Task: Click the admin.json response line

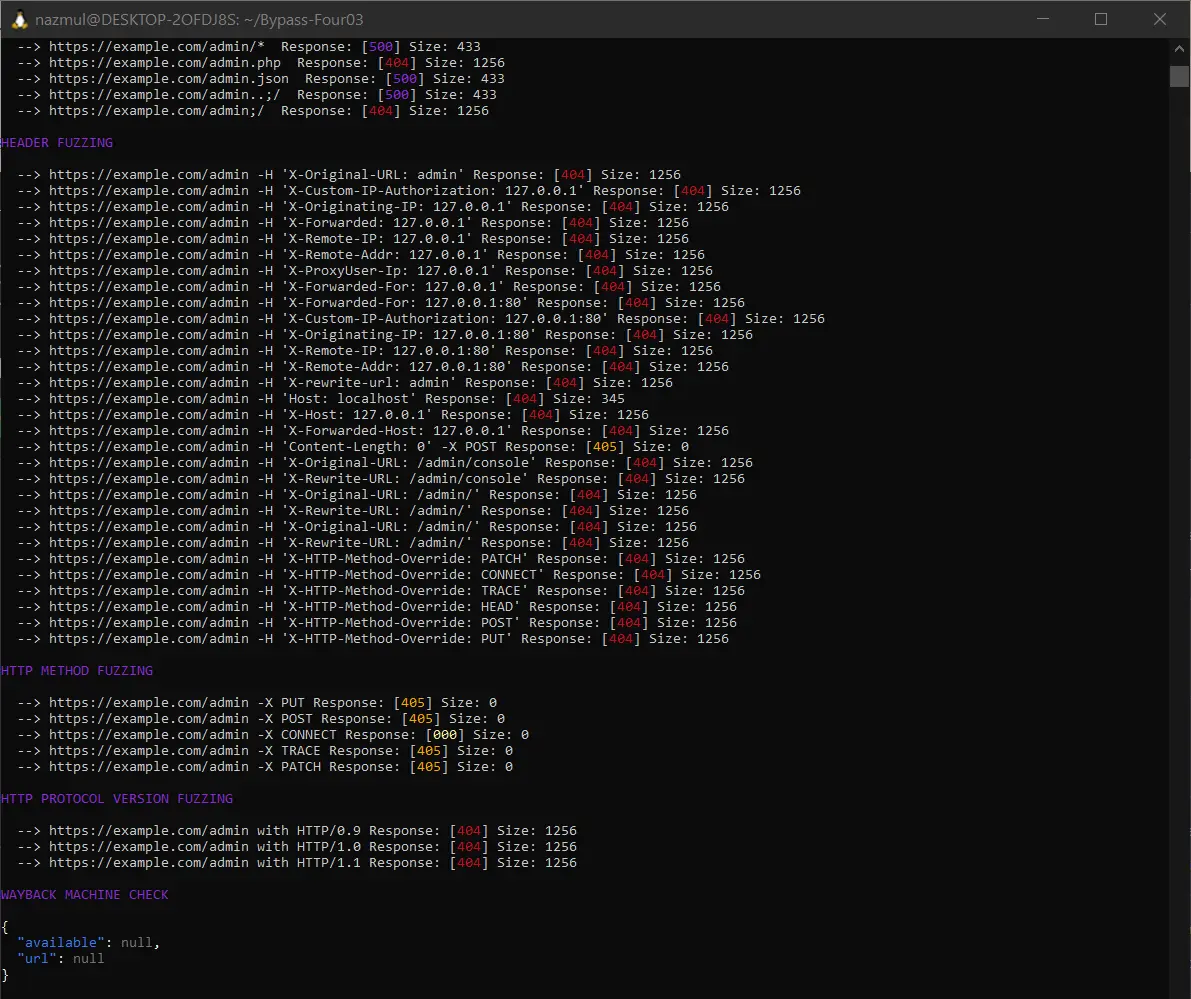Action: 261,79
